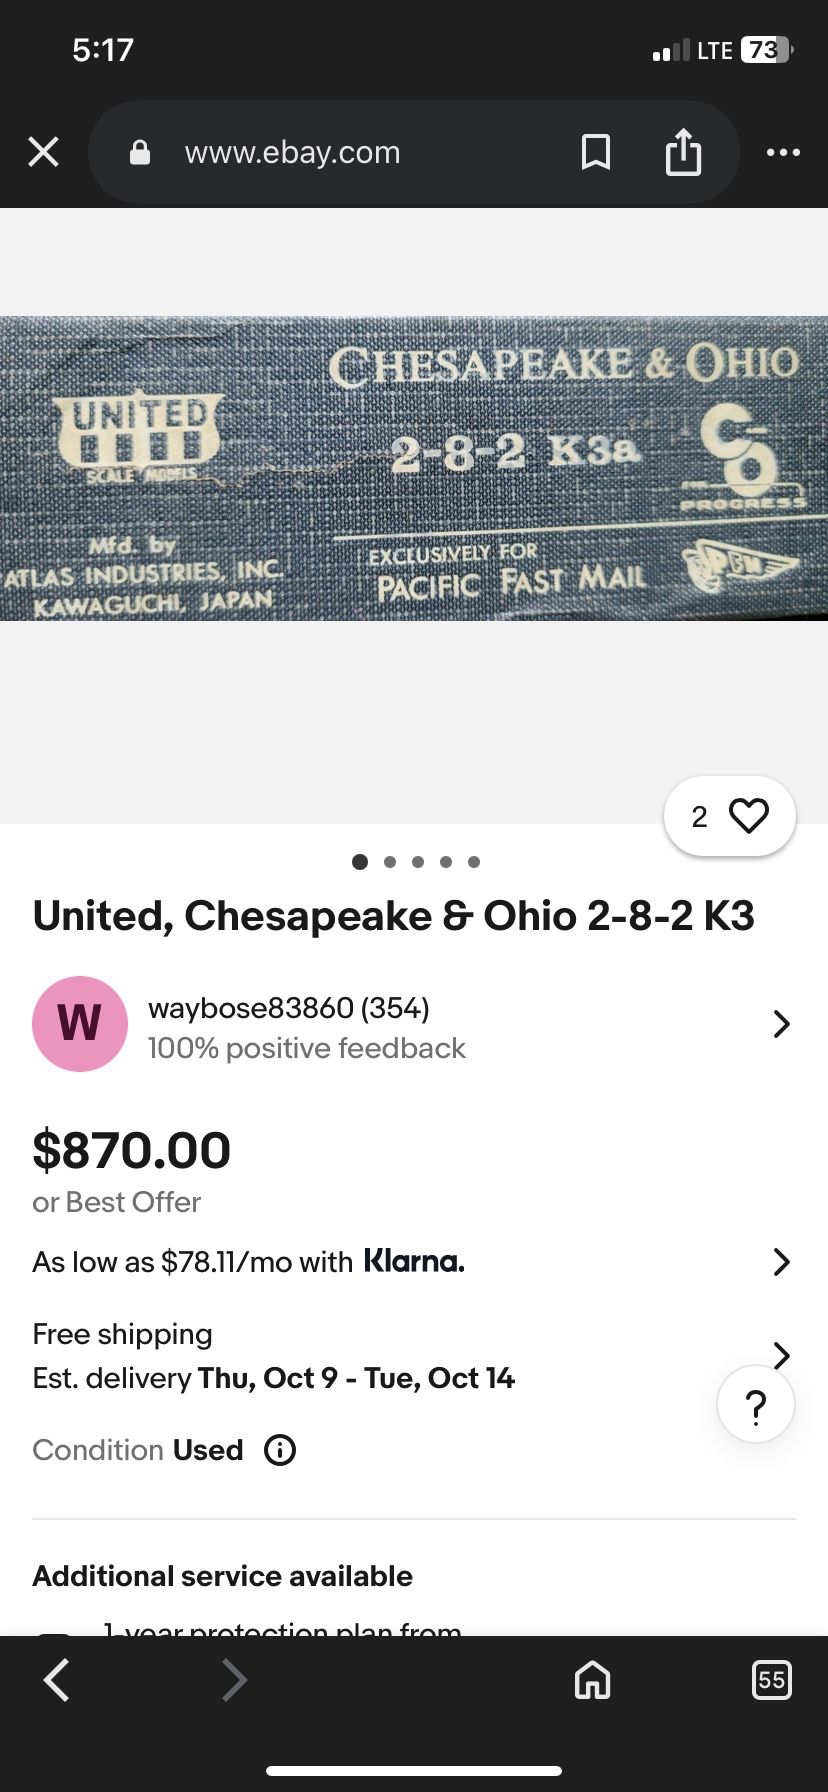Tap the forward arrow in bottom bar
Image resolution: width=828 pixels, height=1792 pixels.
tap(234, 1680)
